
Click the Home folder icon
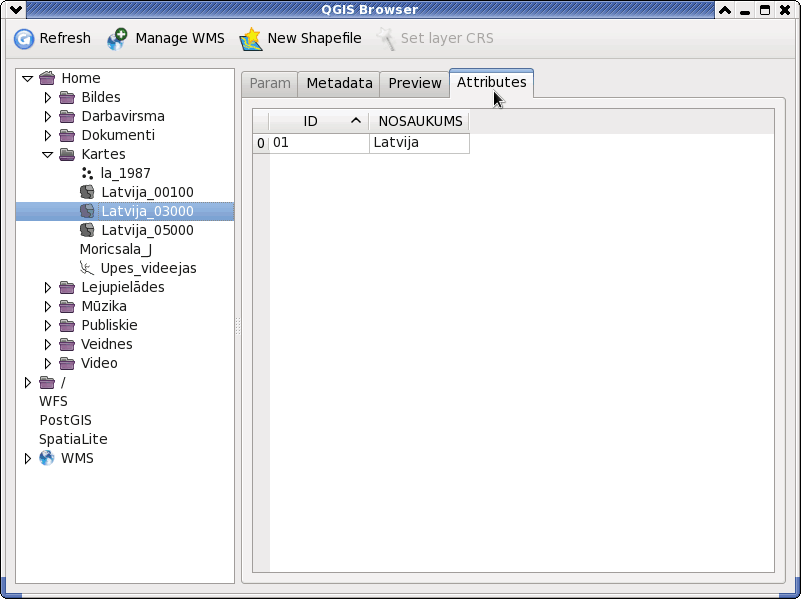coord(47,78)
